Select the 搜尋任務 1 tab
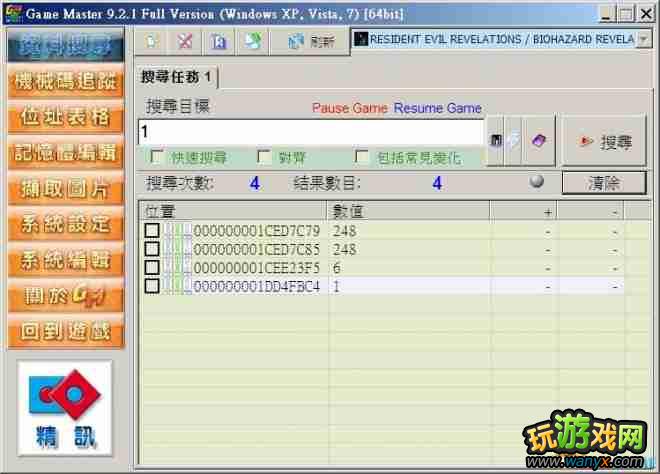The width and height of the screenshot is (660, 474). (176, 77)
